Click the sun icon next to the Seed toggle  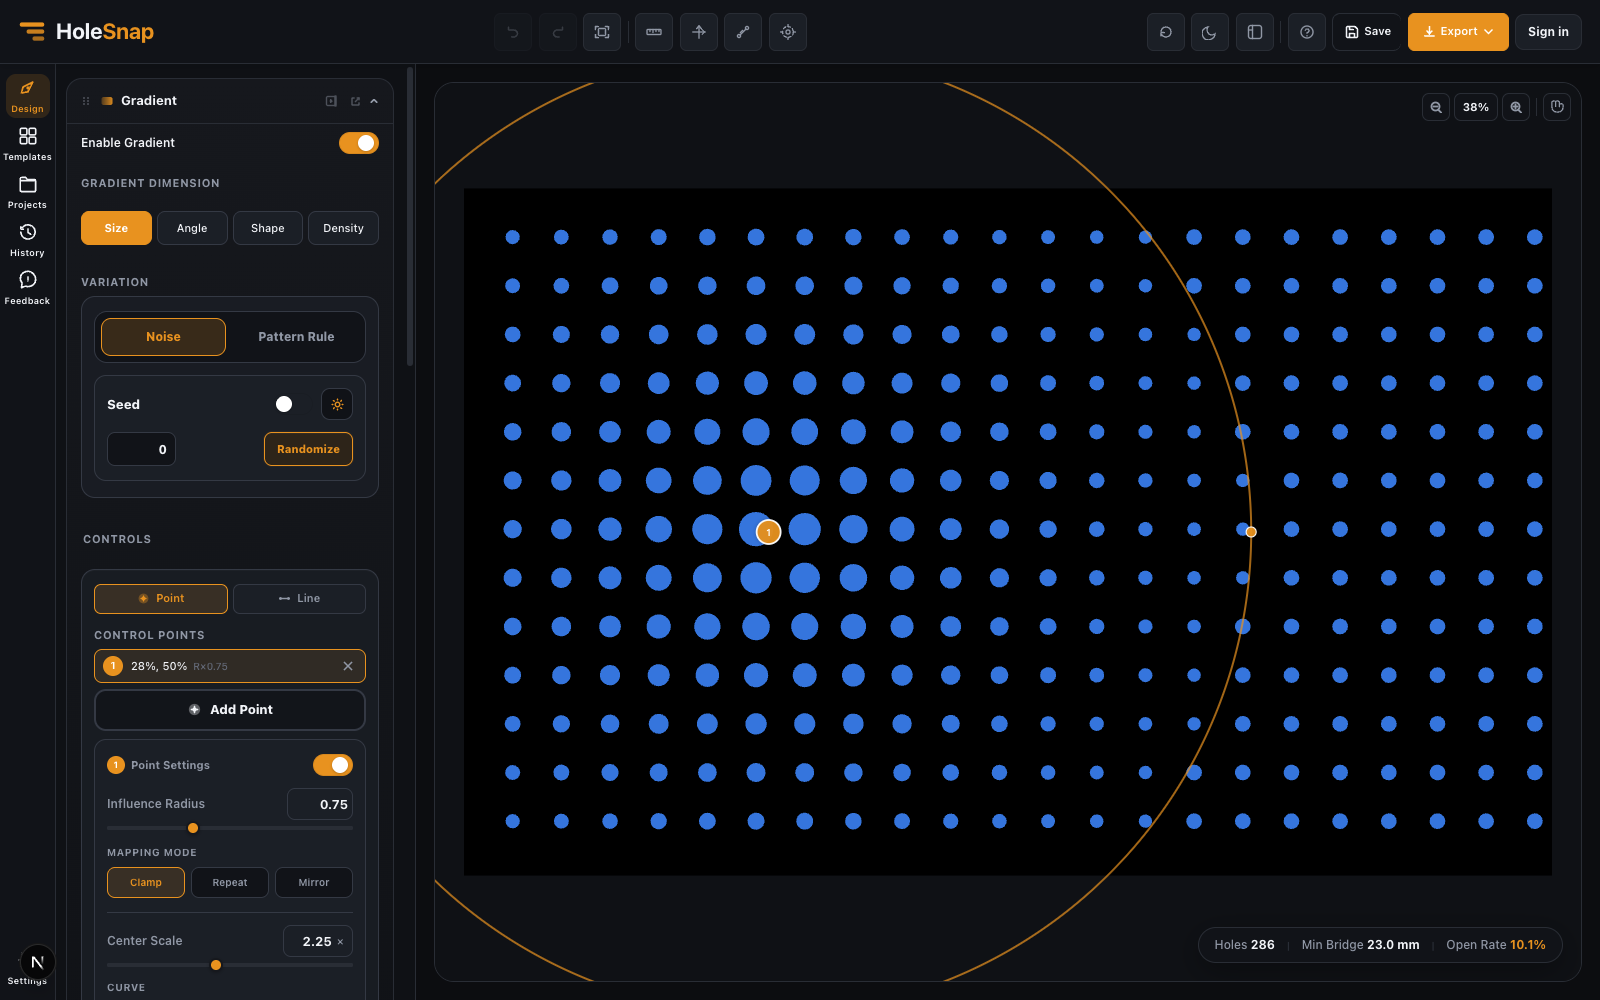pos(337,404)
